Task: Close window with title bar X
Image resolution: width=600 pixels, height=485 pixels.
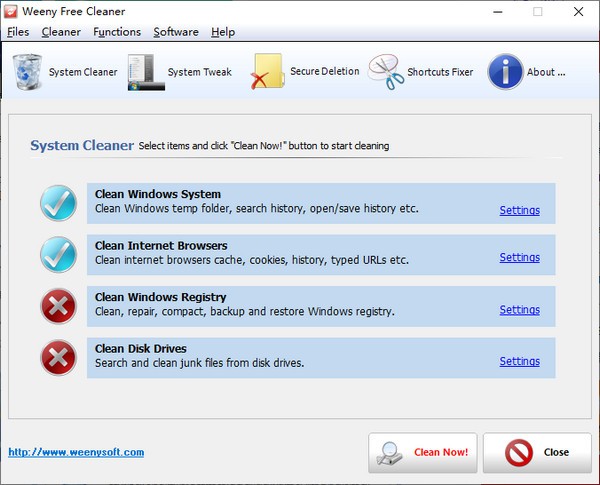Action: [x=578, y=12]
